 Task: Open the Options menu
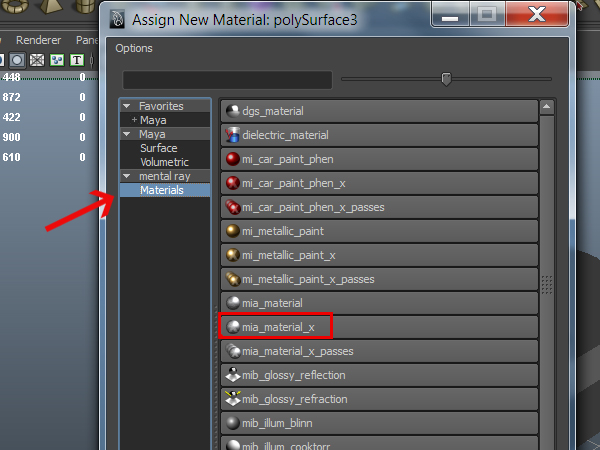point(134,48)
